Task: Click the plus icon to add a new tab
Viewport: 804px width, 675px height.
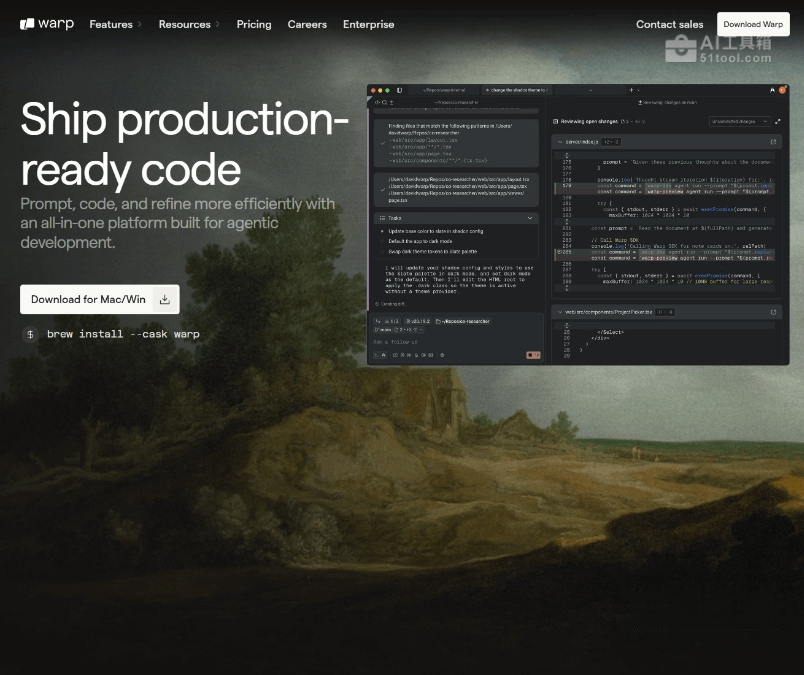Action: (x=630, y=90)
